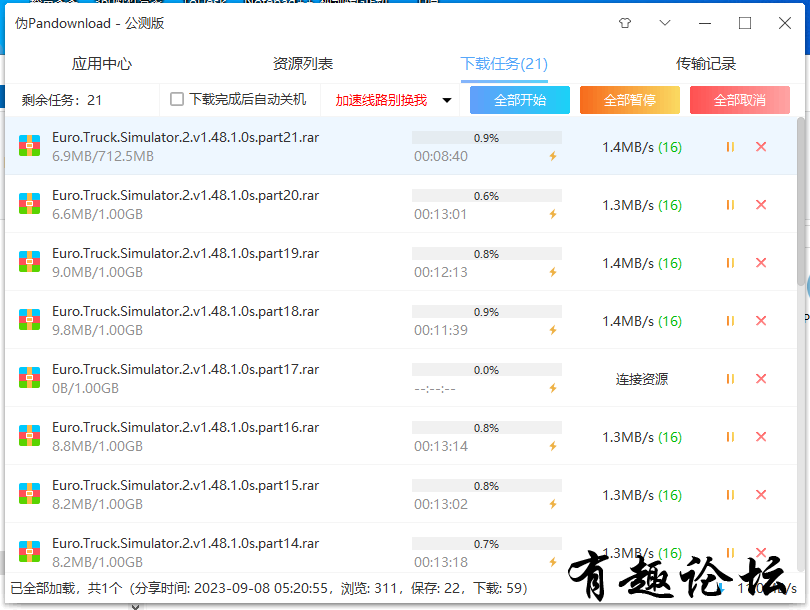Open the 传输记录 tab

coord(706,64)
